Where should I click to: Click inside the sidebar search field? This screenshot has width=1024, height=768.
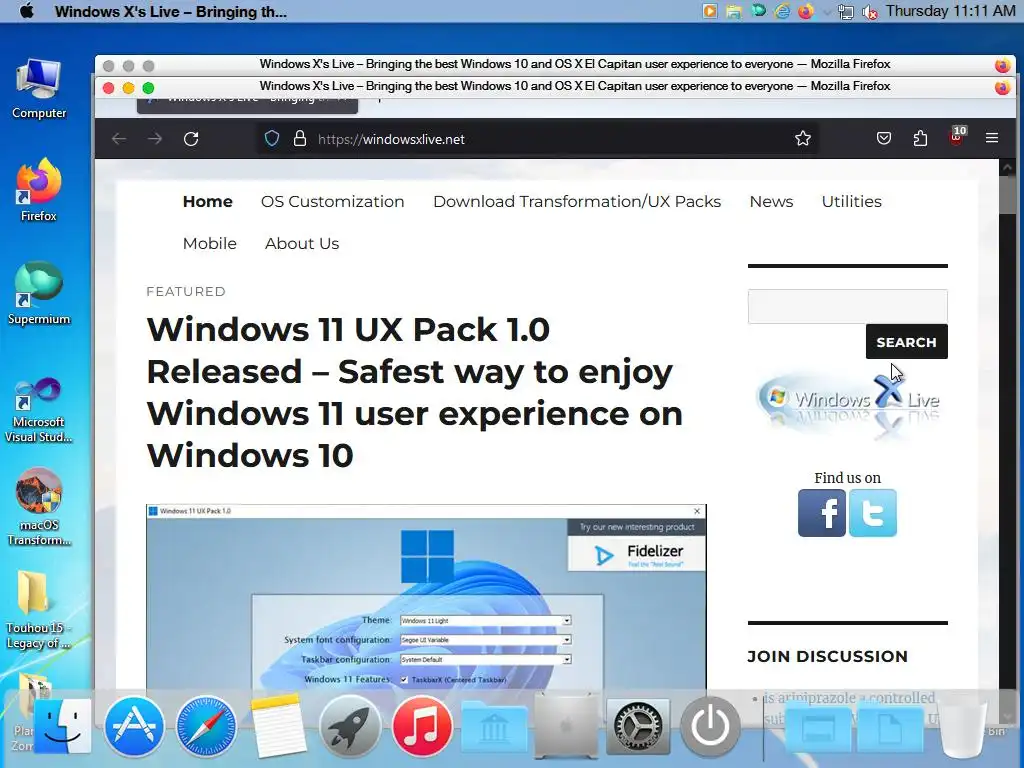pyautogui.click(x=848, y=306)
